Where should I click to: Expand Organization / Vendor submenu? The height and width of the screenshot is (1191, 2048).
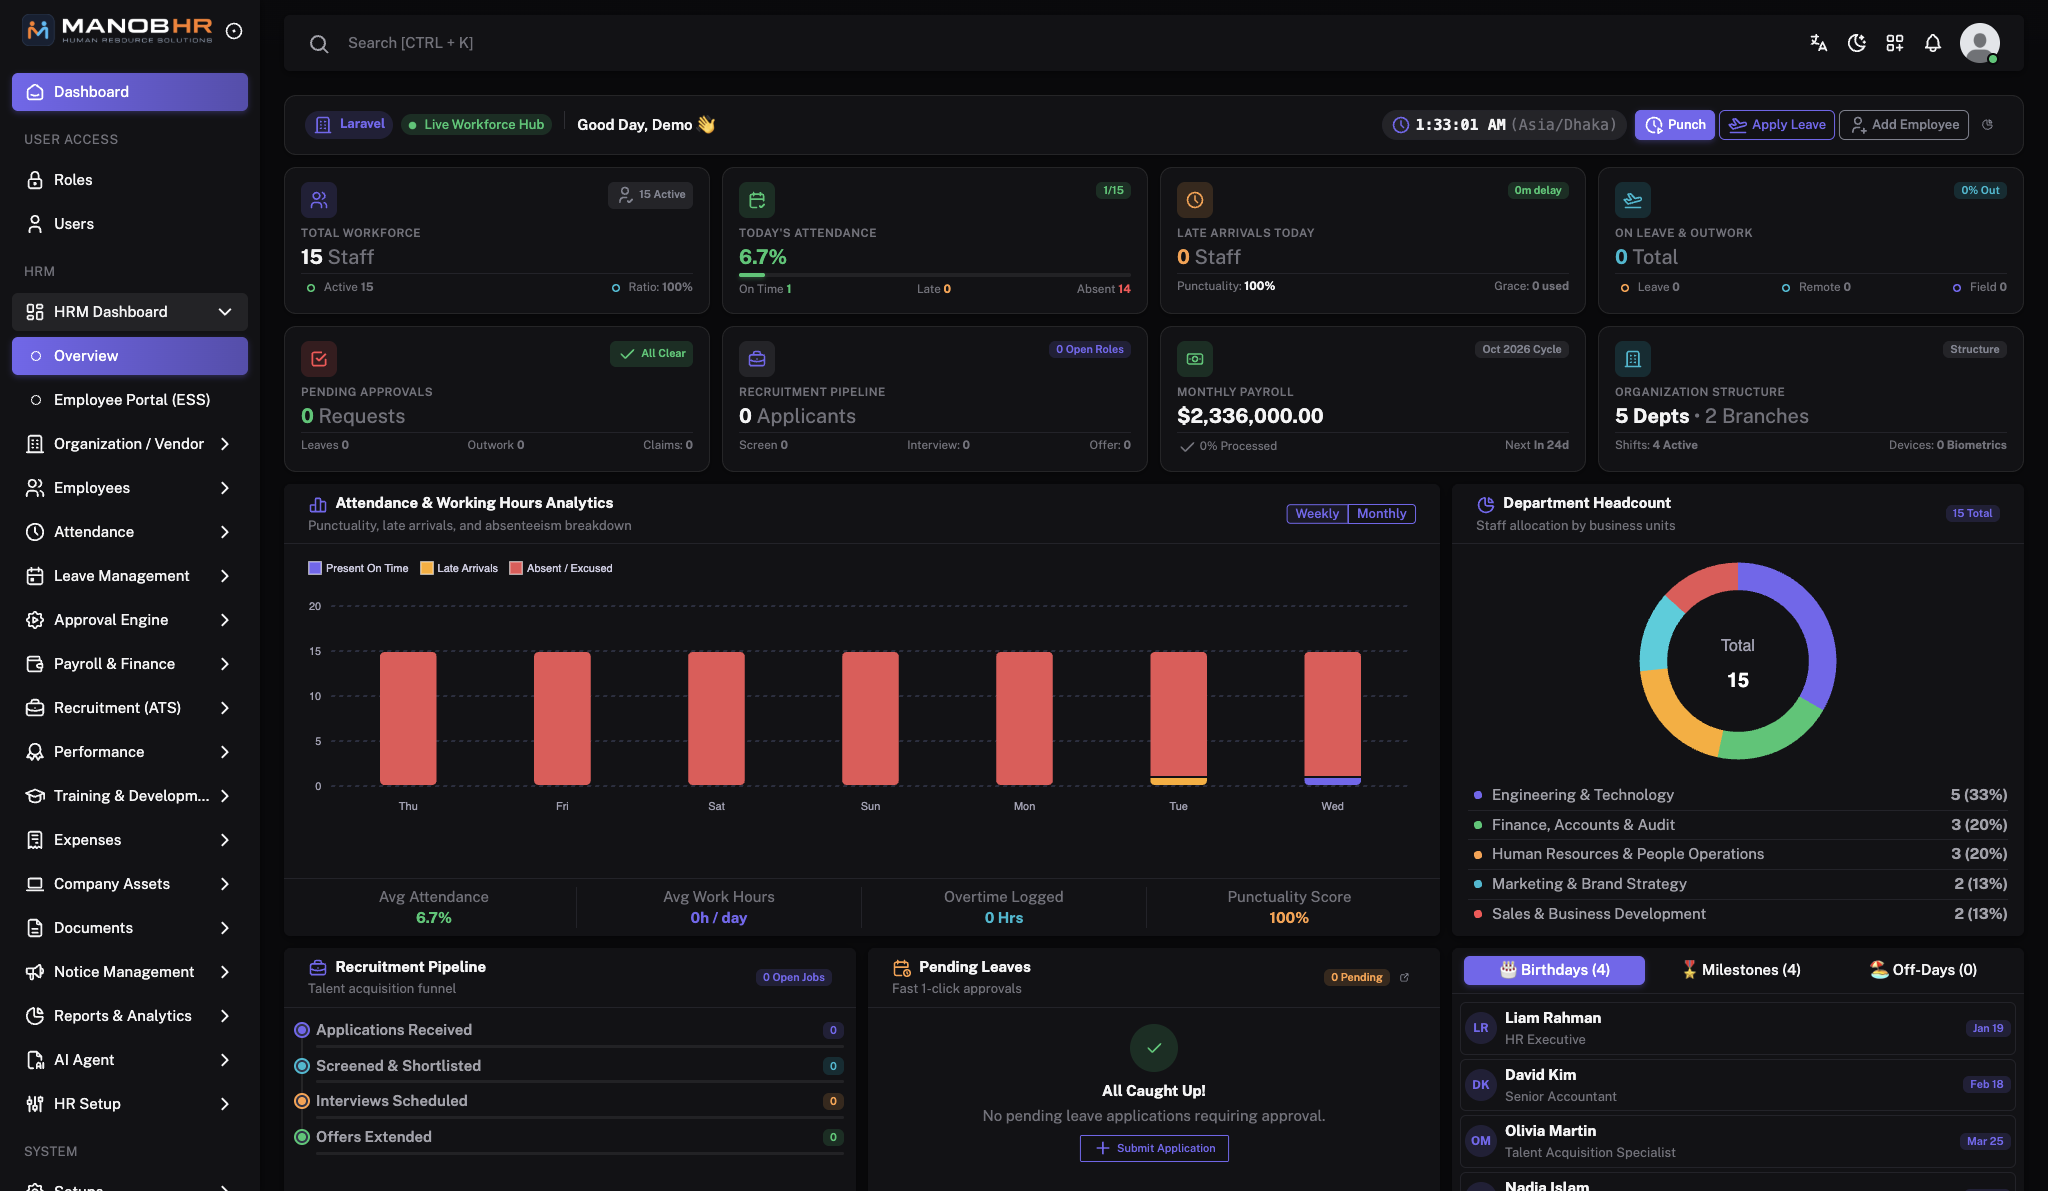[130, 444]
